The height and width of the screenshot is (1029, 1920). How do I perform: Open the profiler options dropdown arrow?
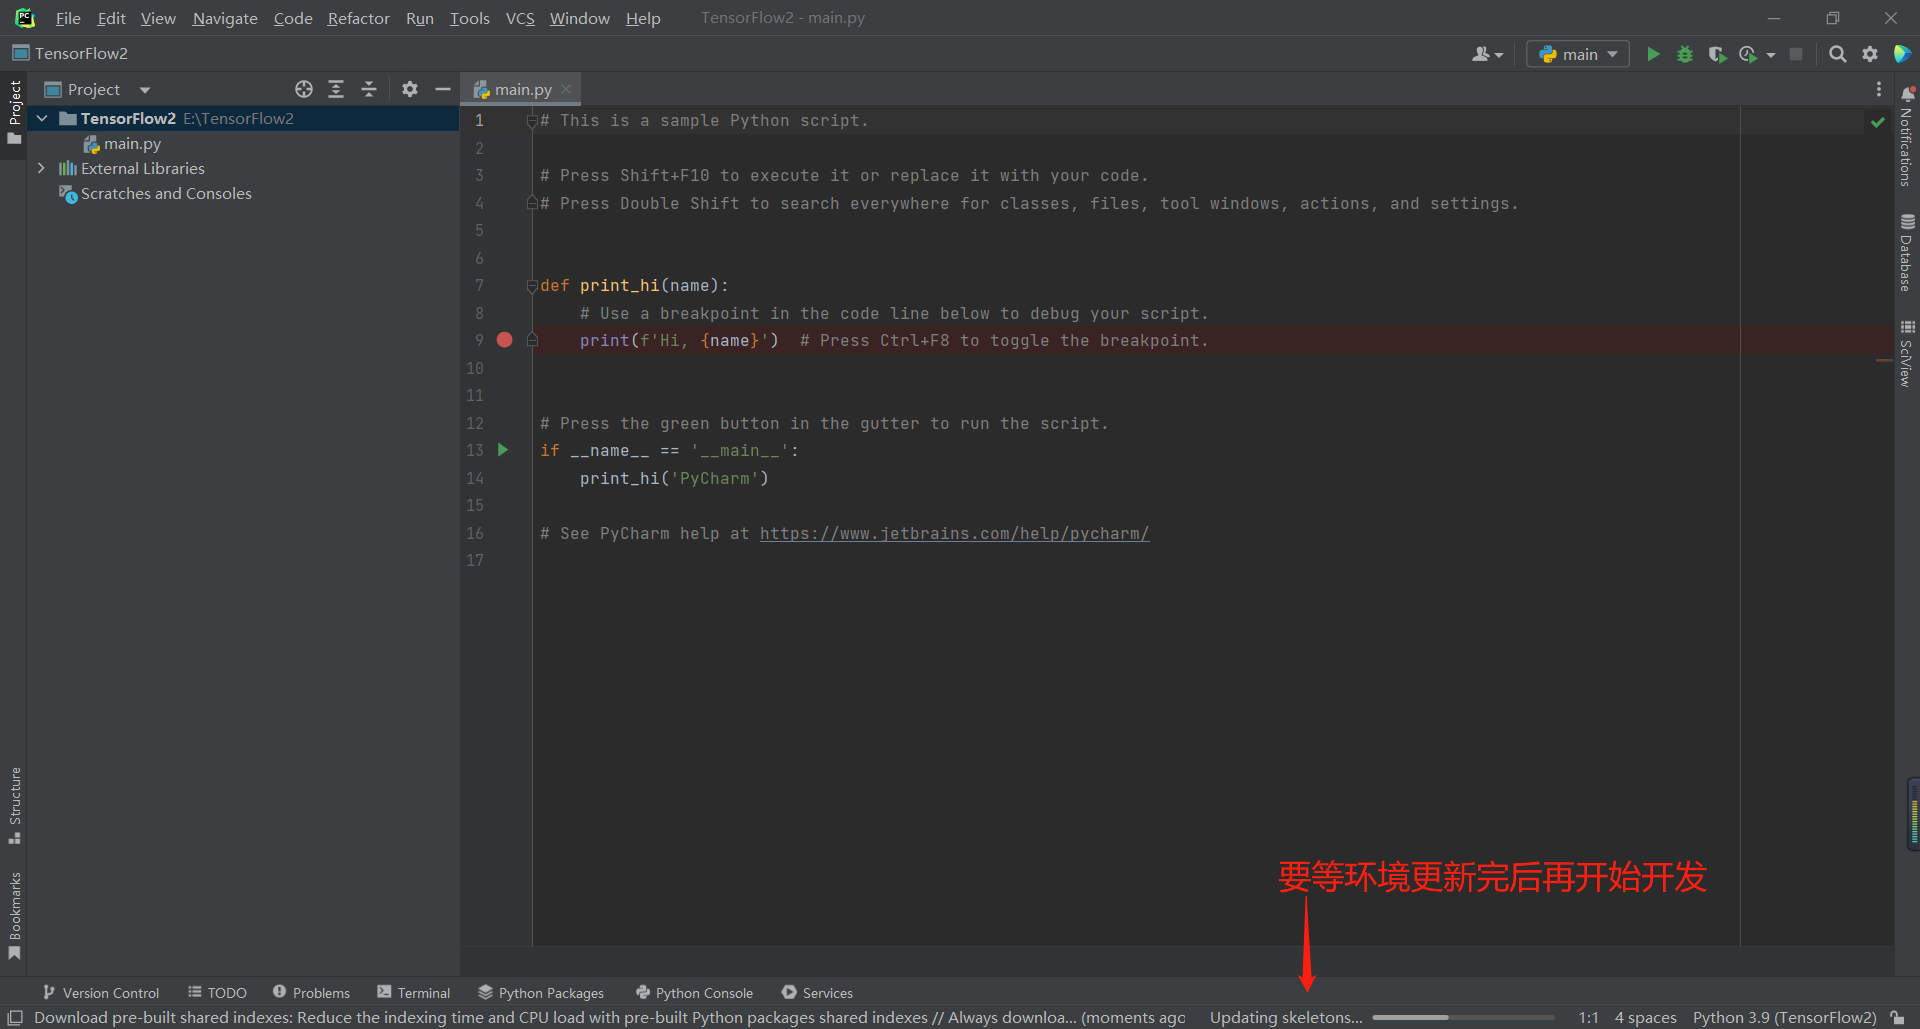(1771, 55)
